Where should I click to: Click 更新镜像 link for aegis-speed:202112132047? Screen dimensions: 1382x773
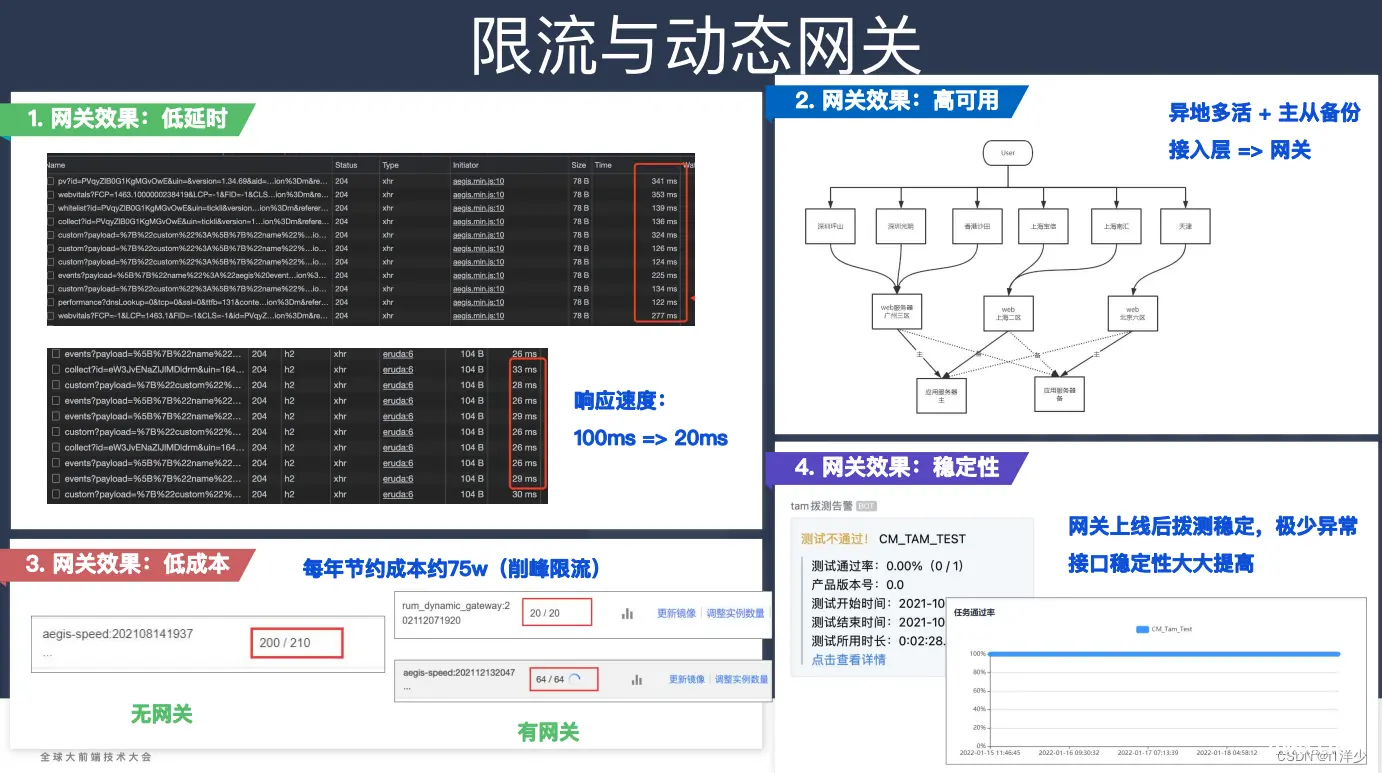coord(686,679)
